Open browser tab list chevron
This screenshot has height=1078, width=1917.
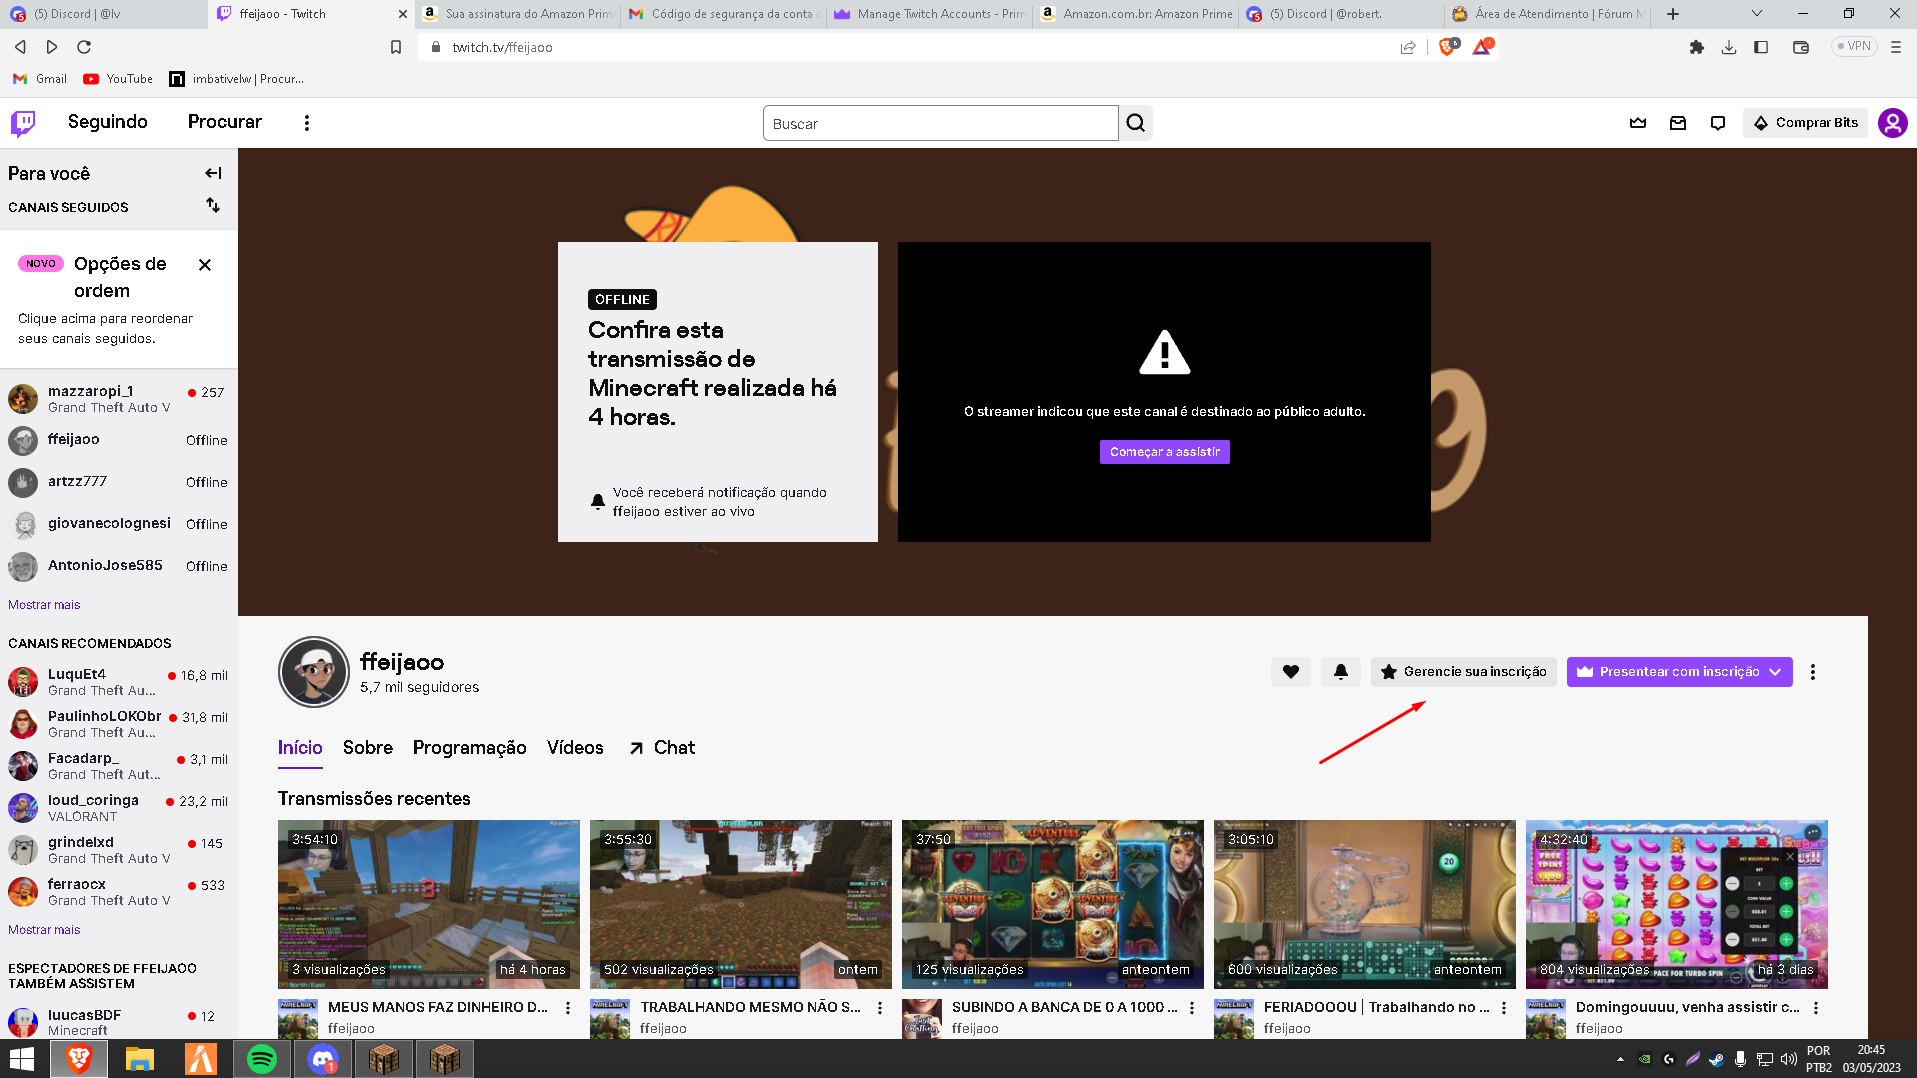coord(1757,14)
